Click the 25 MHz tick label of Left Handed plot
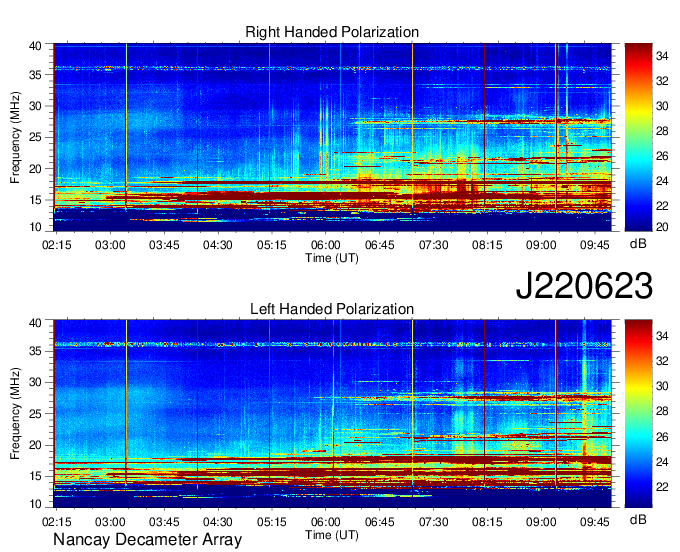The image size is (680, 552). [36, 414]
